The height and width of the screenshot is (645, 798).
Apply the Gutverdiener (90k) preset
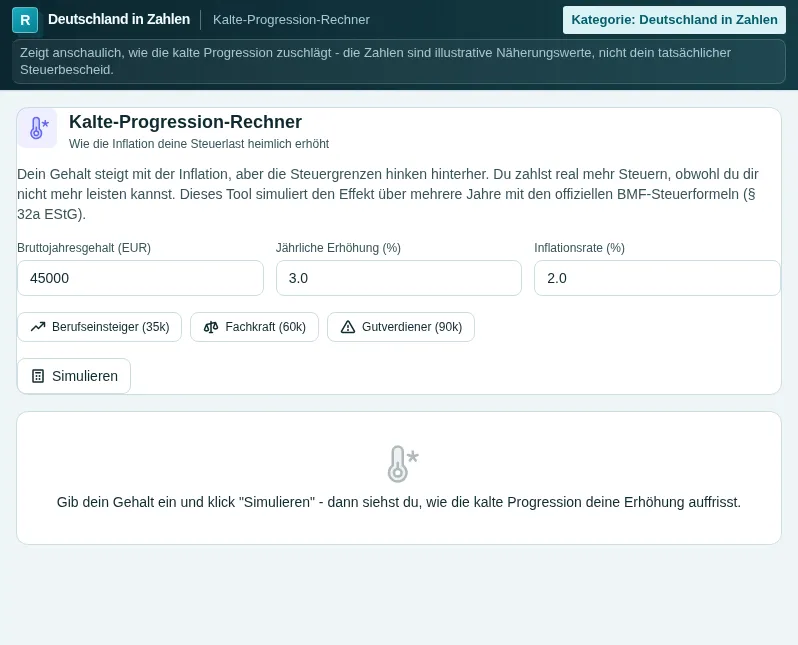pyautogui.click(x=401, y=327)
